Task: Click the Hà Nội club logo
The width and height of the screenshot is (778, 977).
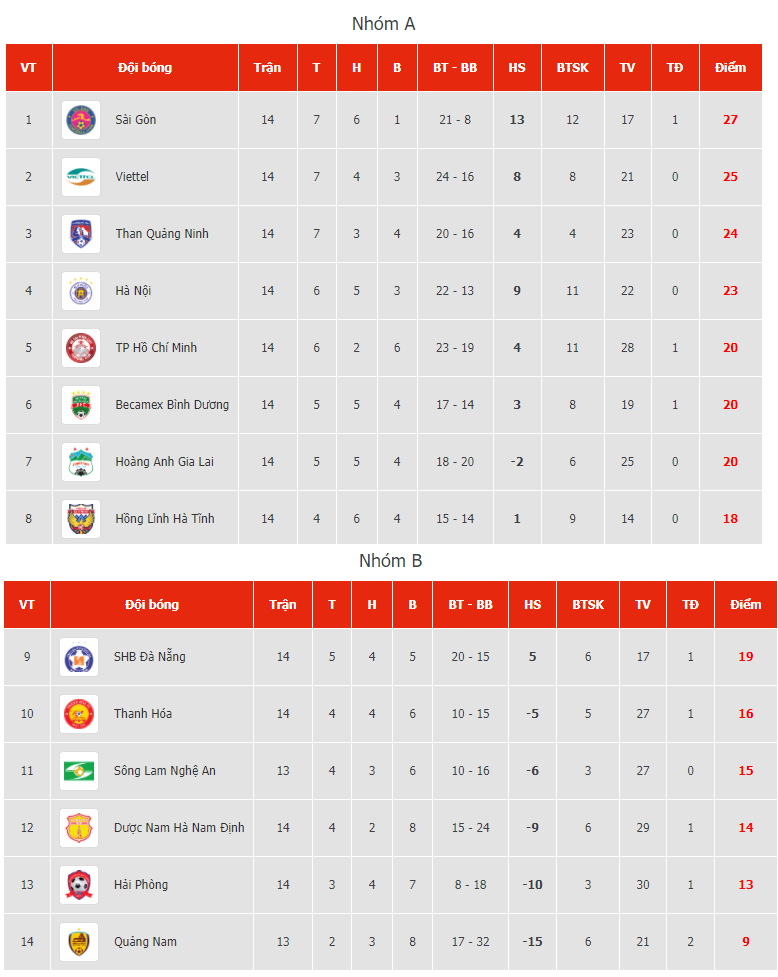Action: point(81,291)
